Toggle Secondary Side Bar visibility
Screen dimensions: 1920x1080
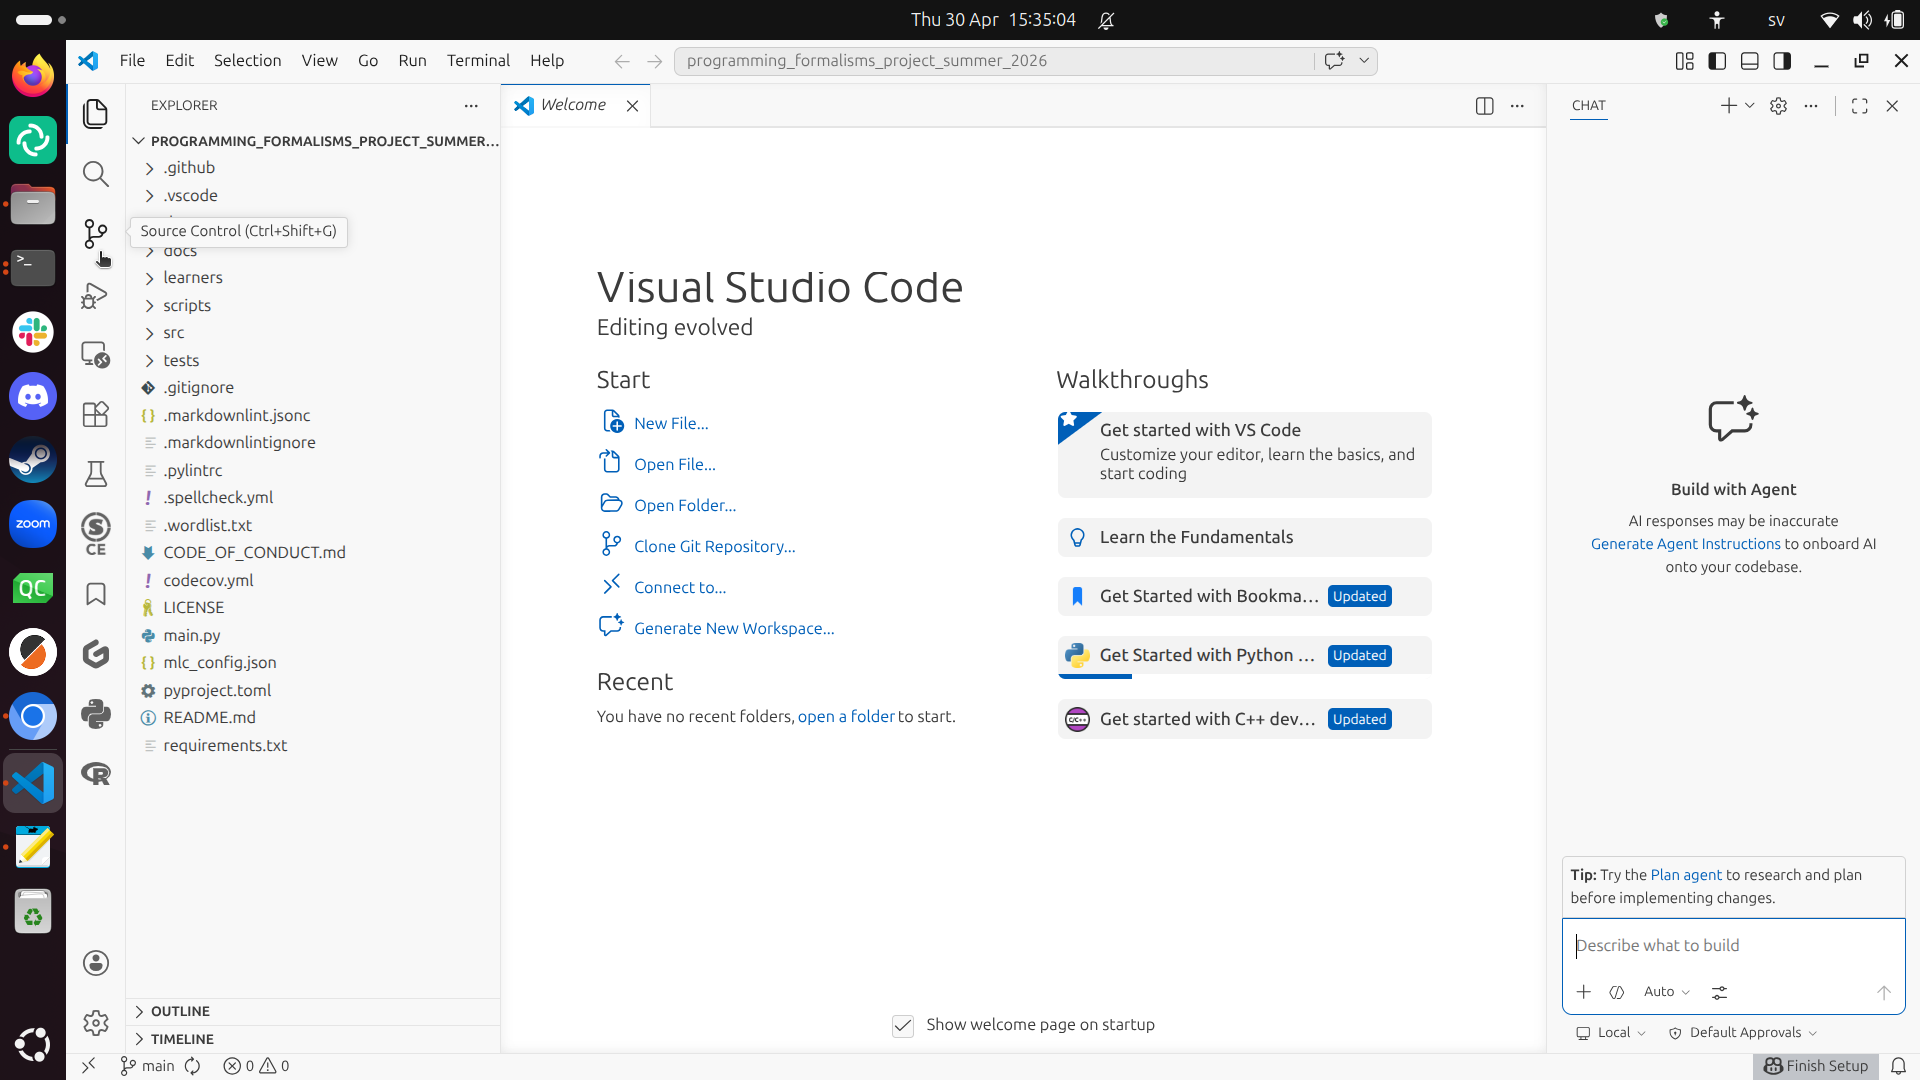[x=1782, y=61]
